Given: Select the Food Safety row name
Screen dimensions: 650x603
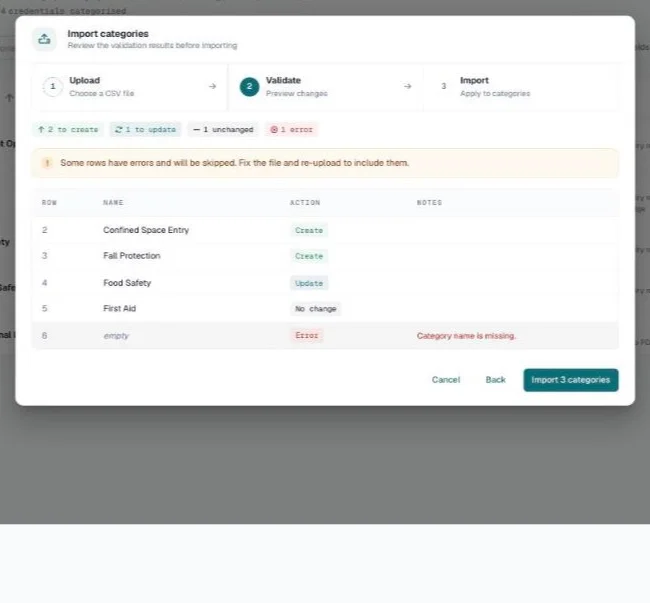Looking at the screenshot, I should tap(127, 283).
